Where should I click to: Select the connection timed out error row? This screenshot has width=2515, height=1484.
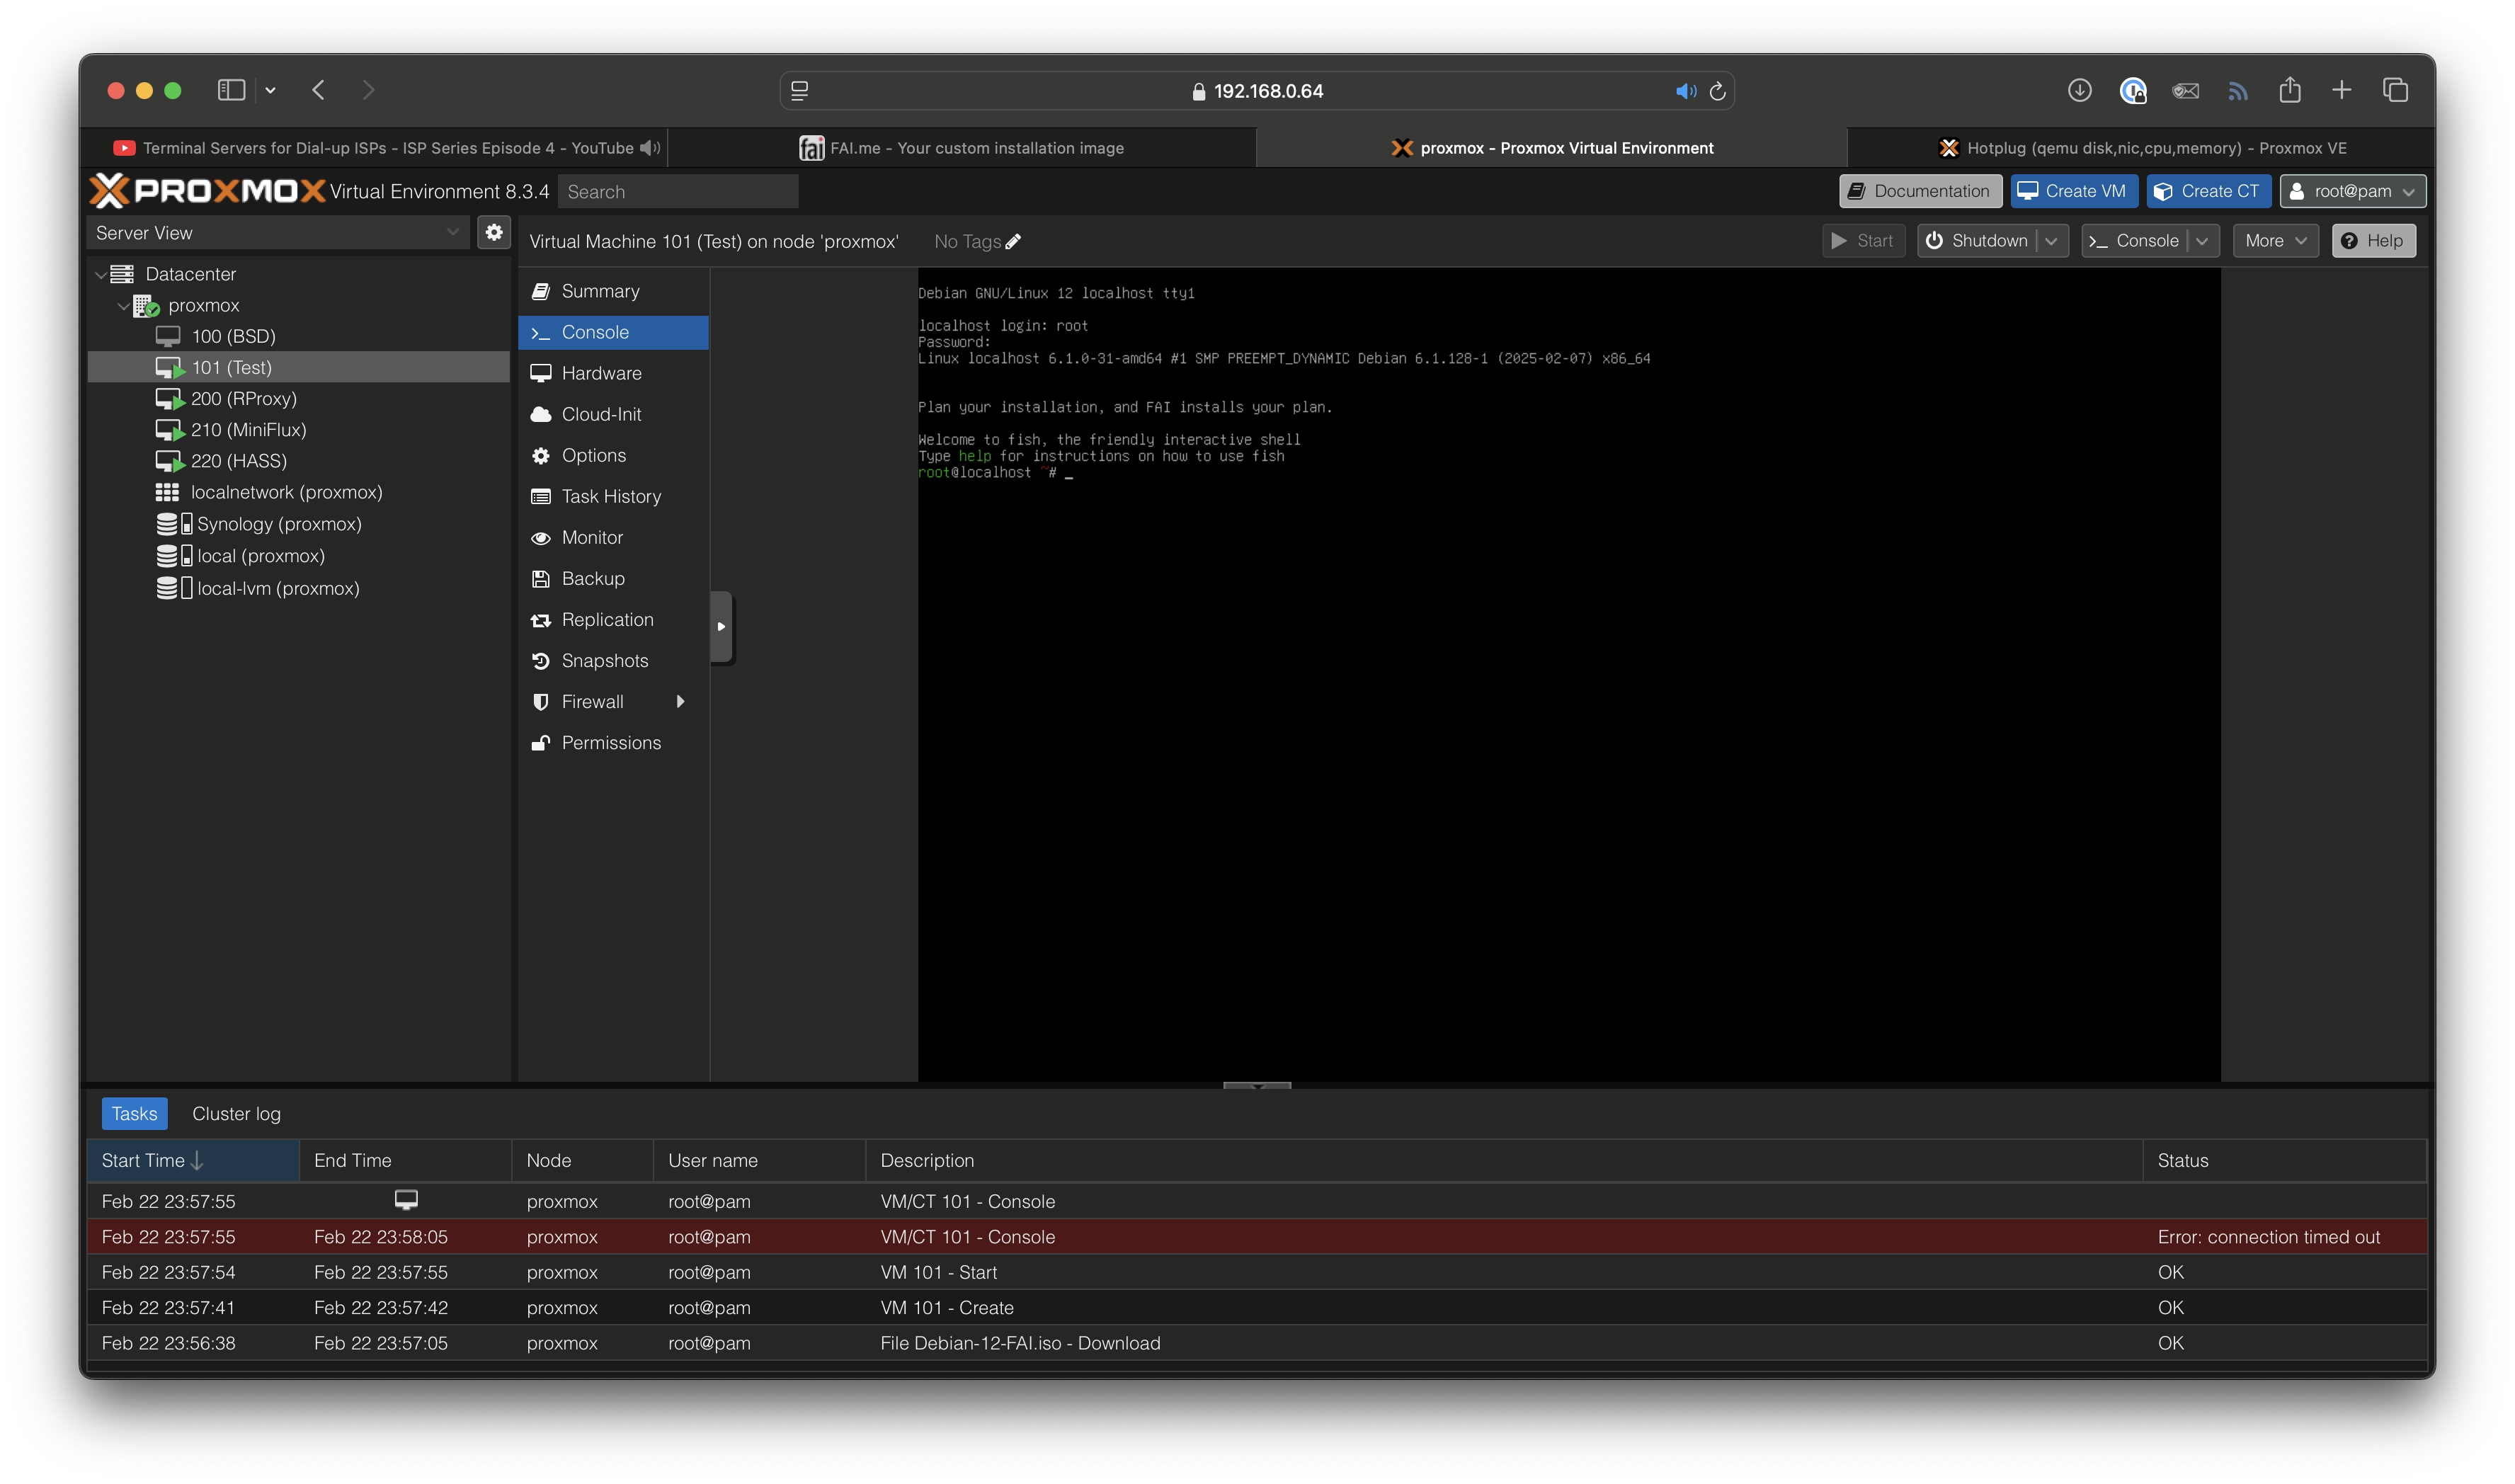pos(1257,1236)
